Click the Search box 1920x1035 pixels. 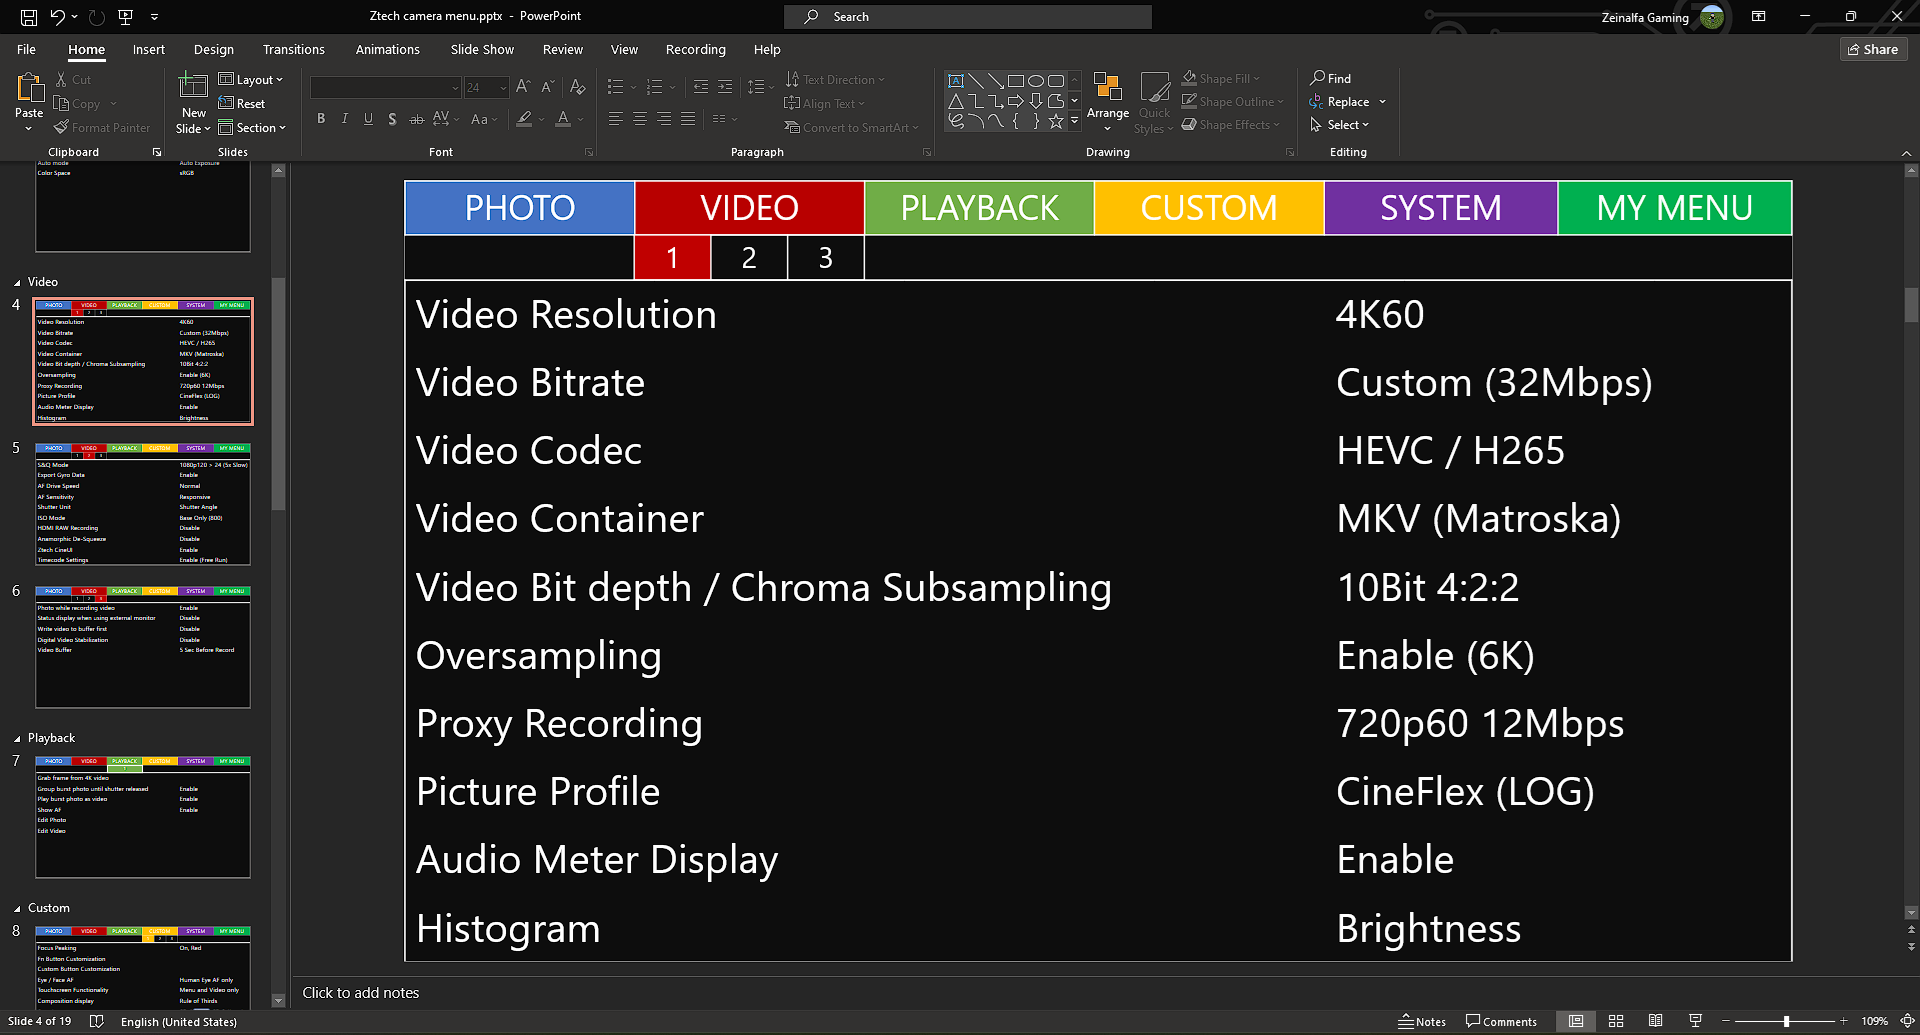pyautogui.click(x=968, y=17)
